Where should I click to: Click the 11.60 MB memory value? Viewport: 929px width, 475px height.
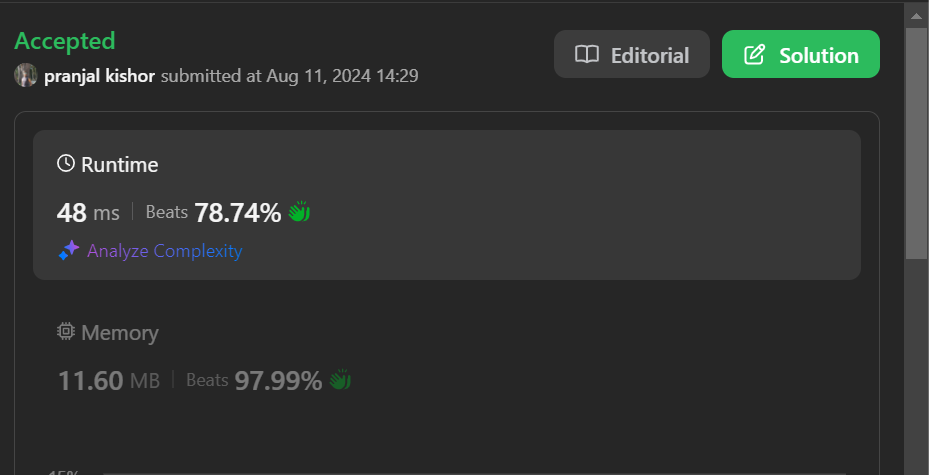(108, 381)
